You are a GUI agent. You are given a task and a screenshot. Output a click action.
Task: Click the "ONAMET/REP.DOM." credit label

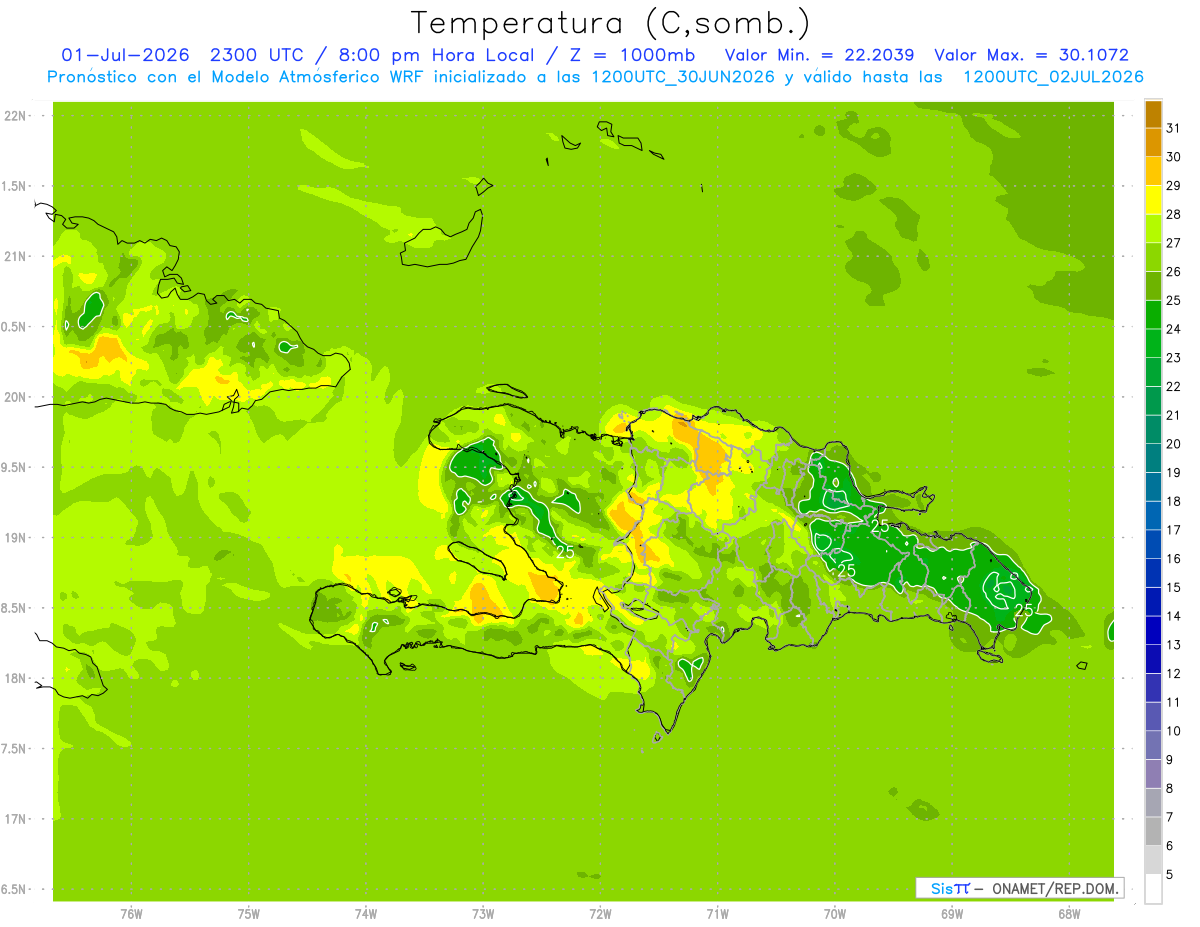(1054, 888)
